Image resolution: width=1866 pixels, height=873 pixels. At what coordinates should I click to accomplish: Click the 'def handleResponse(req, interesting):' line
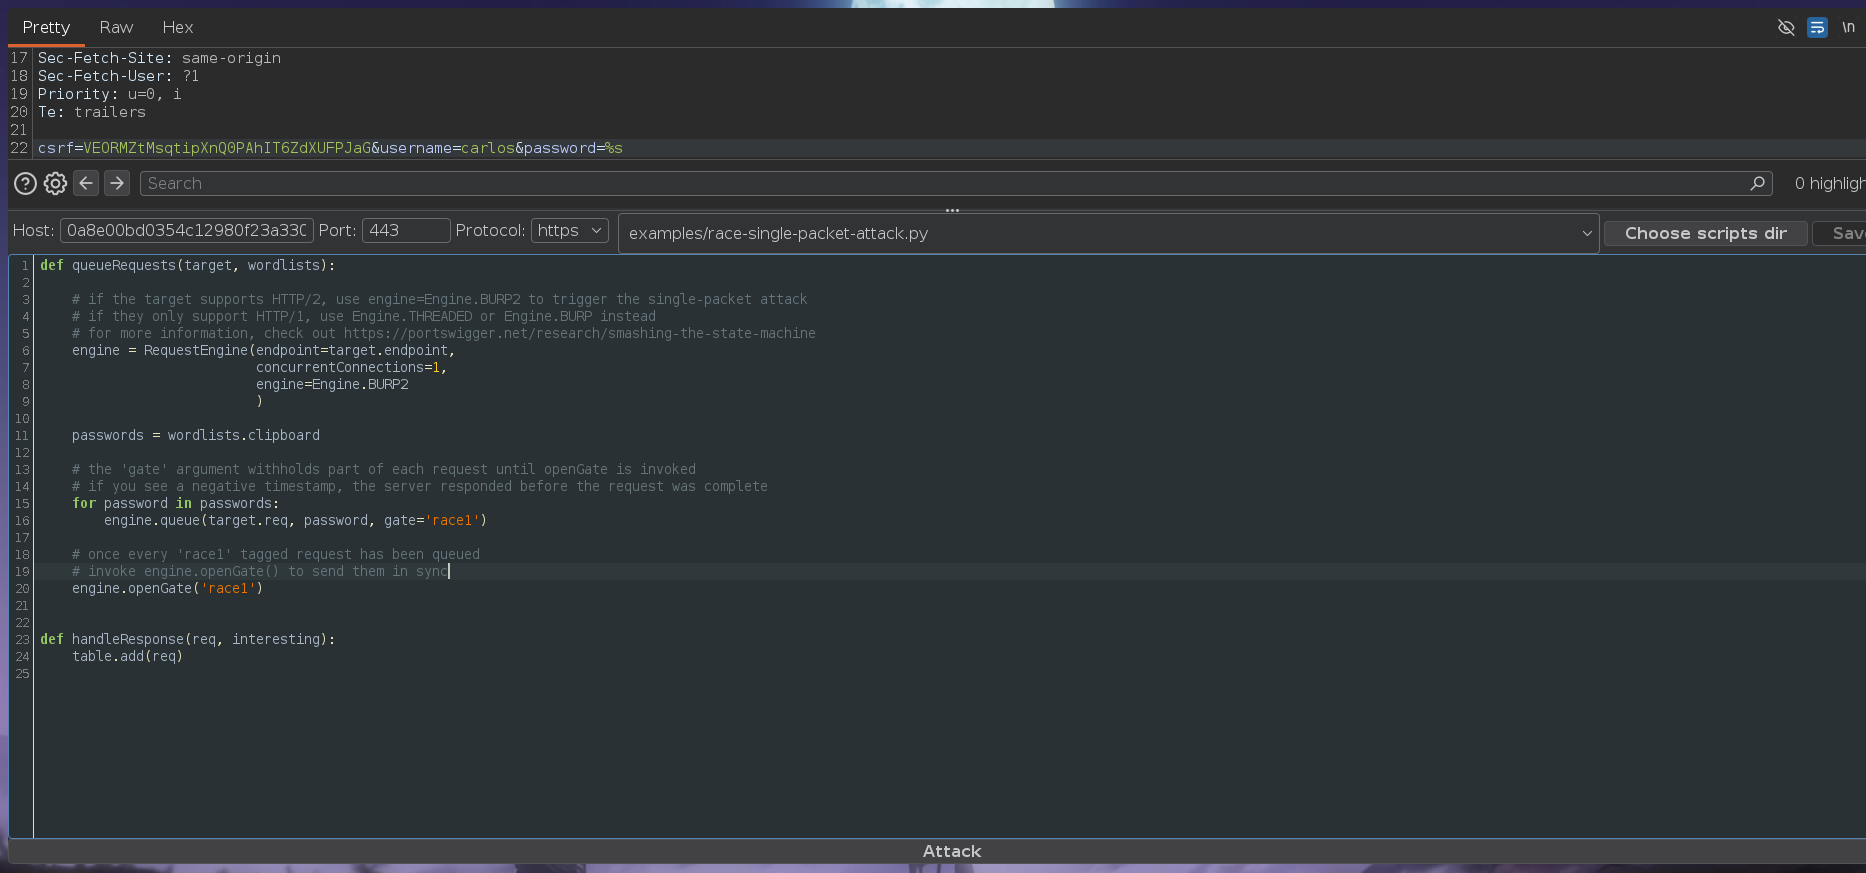[x=188, y=639]
